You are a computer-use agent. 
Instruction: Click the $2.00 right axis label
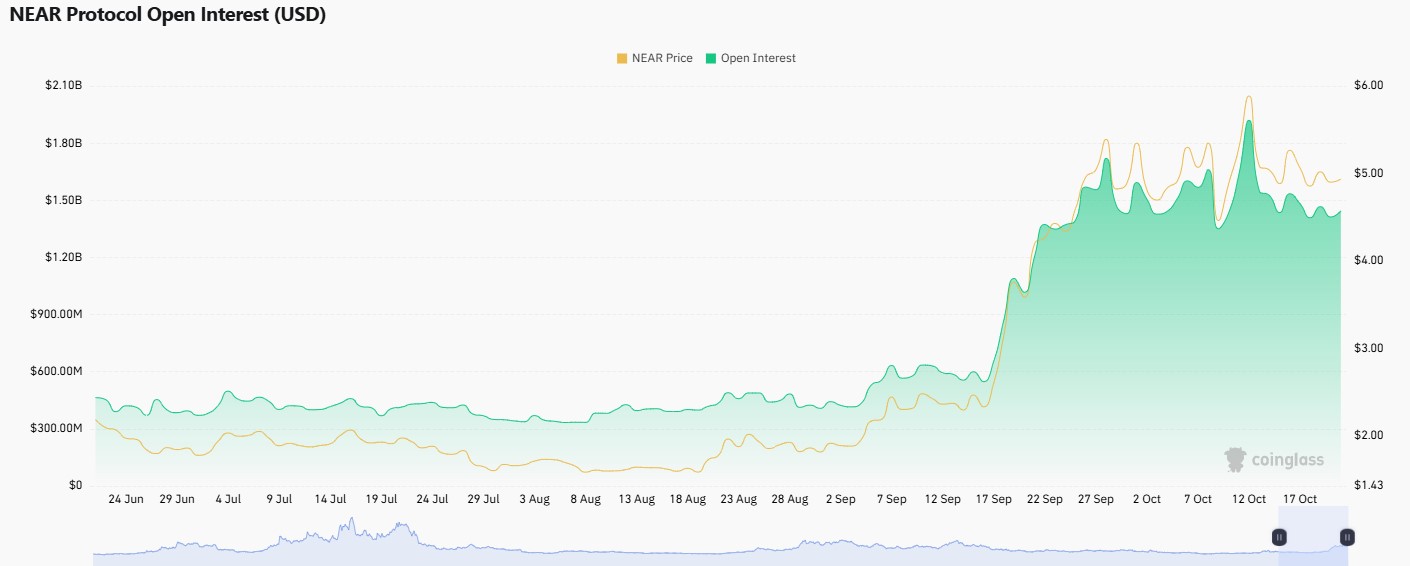tap(1368, 435)
